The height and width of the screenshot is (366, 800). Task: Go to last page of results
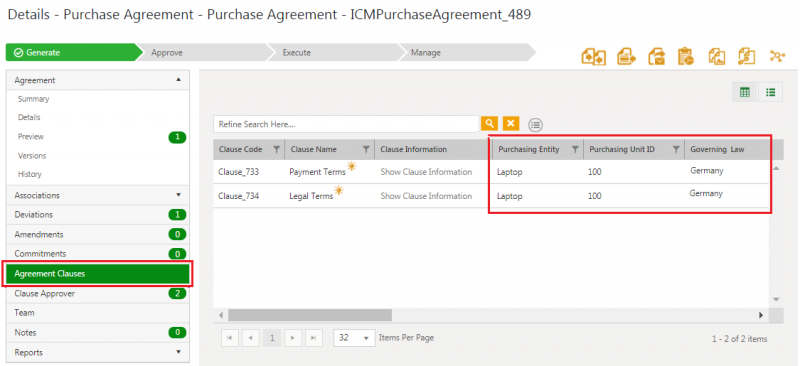tap(314, 338)
